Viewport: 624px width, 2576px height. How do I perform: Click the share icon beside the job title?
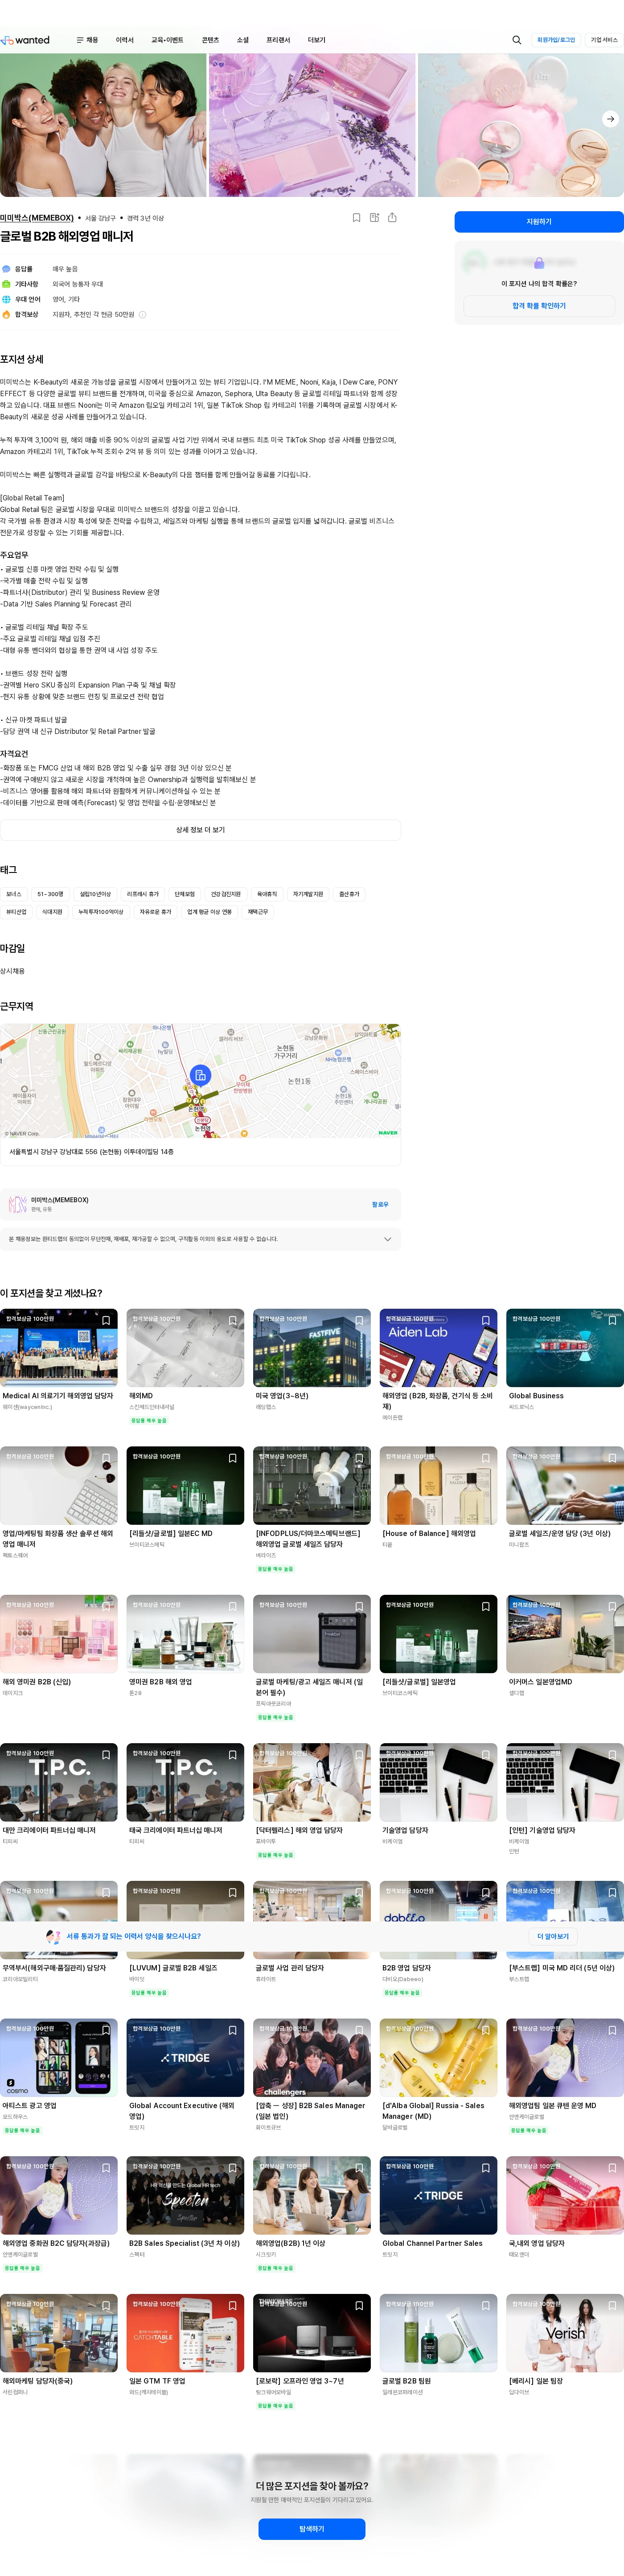pyautogui.click(x=392, y=217)
